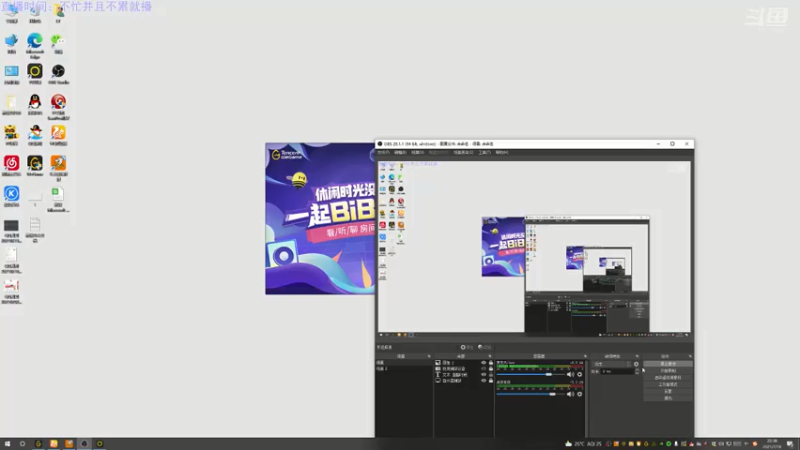The image size is (800, 450).
Task: Click the taskbar search circle
Action: tap(22, 444)
